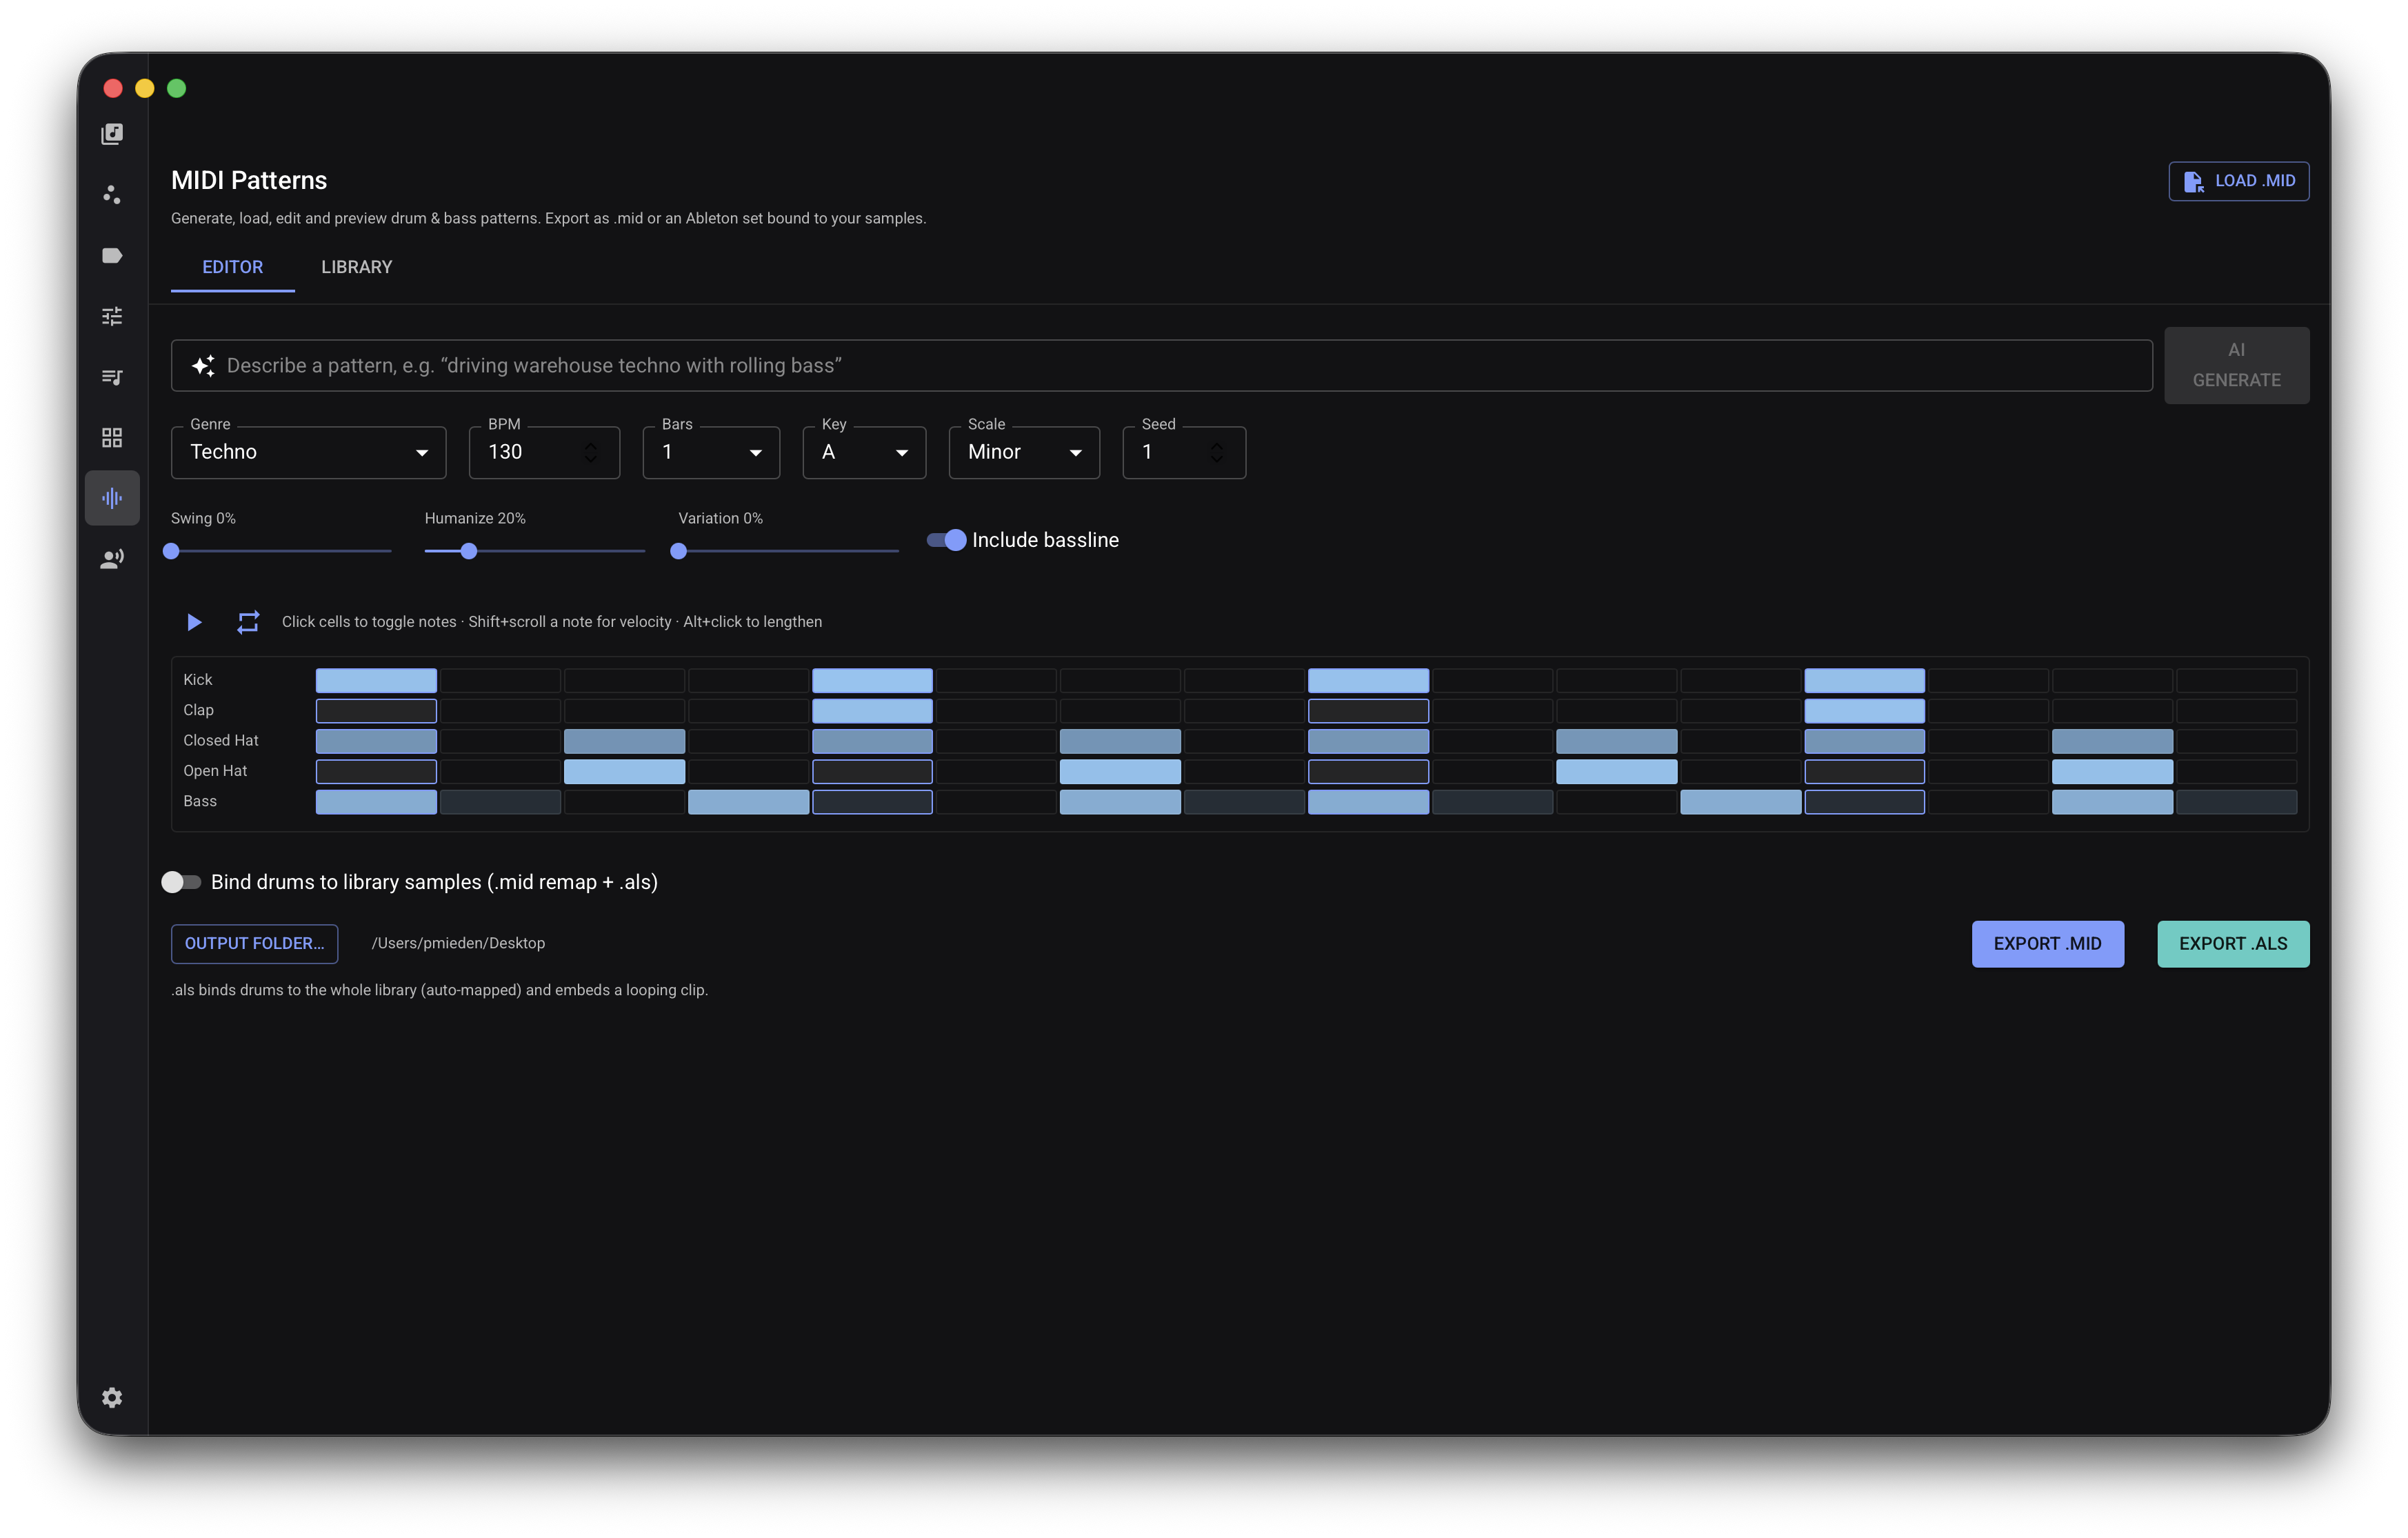Open the tuning sliders sidebar icon

[112, 316]
